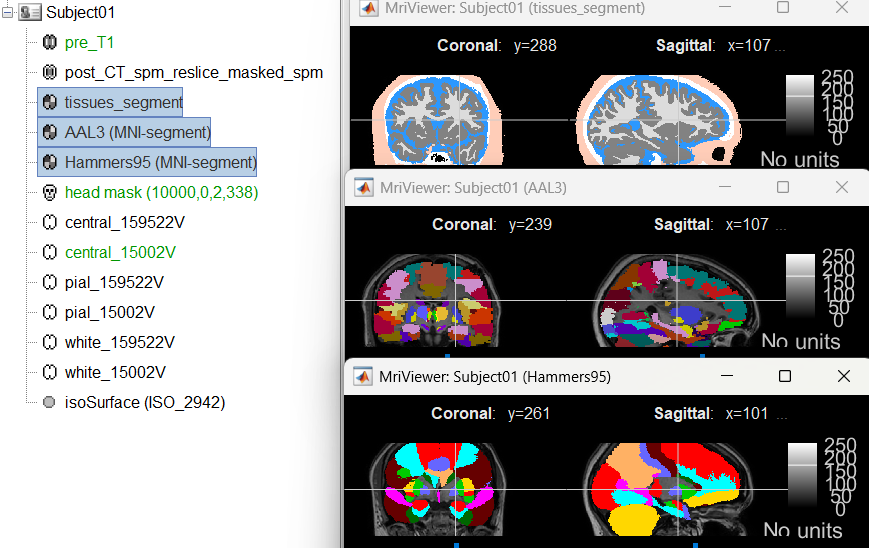Image resolution: width=869 pixels, height=548 pixels.
Task: Click the Hammers95 viewer colorbar
Action: coord(802,475)
